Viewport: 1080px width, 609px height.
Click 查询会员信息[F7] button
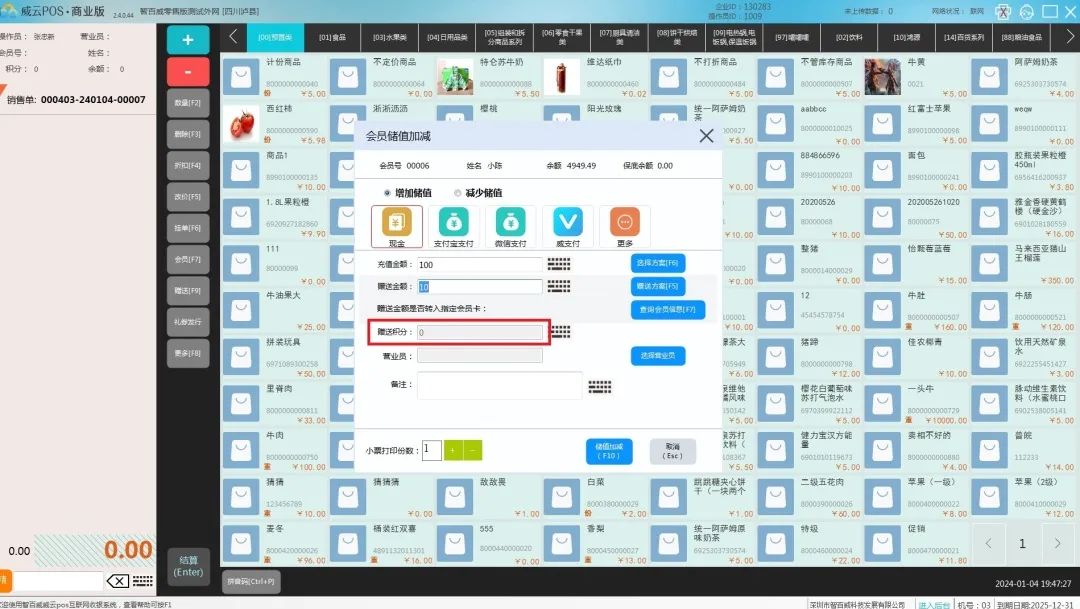click(668, 310)
